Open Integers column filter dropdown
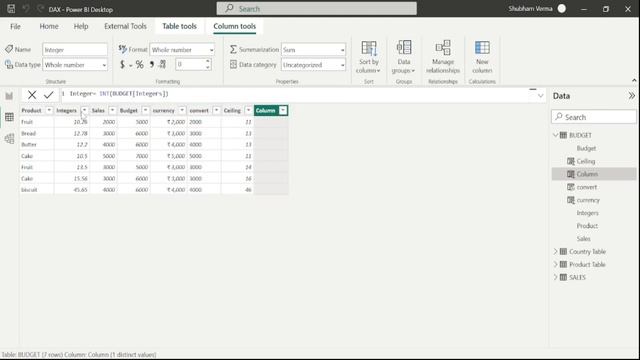Image resolution: width=640 pixels, height=360 pixels. point(84,110)
